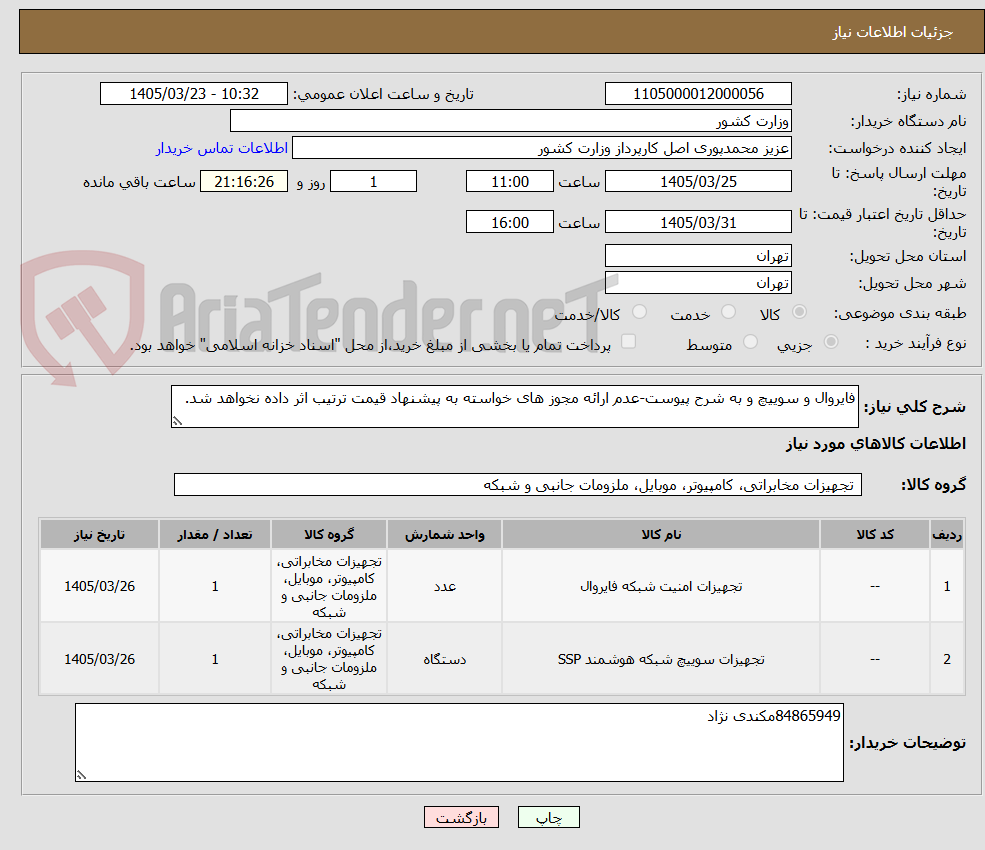Select the متوسط purchase type radio
The image size is (985, 850).
coord(750,342)
